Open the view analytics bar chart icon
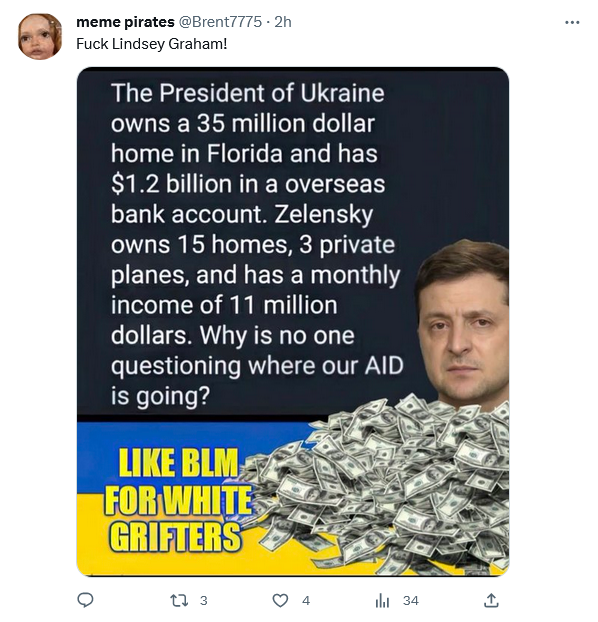The width and height of the screenshot is (598, 622). point(382,601)
